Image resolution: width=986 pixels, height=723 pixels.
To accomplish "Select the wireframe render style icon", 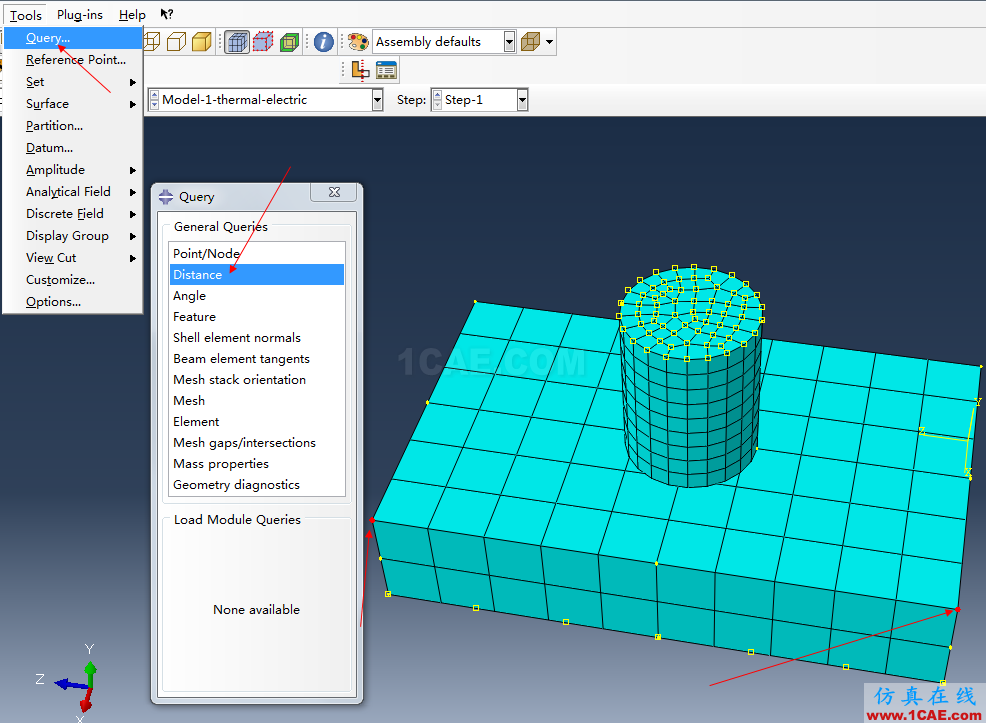I will (152, 42).
